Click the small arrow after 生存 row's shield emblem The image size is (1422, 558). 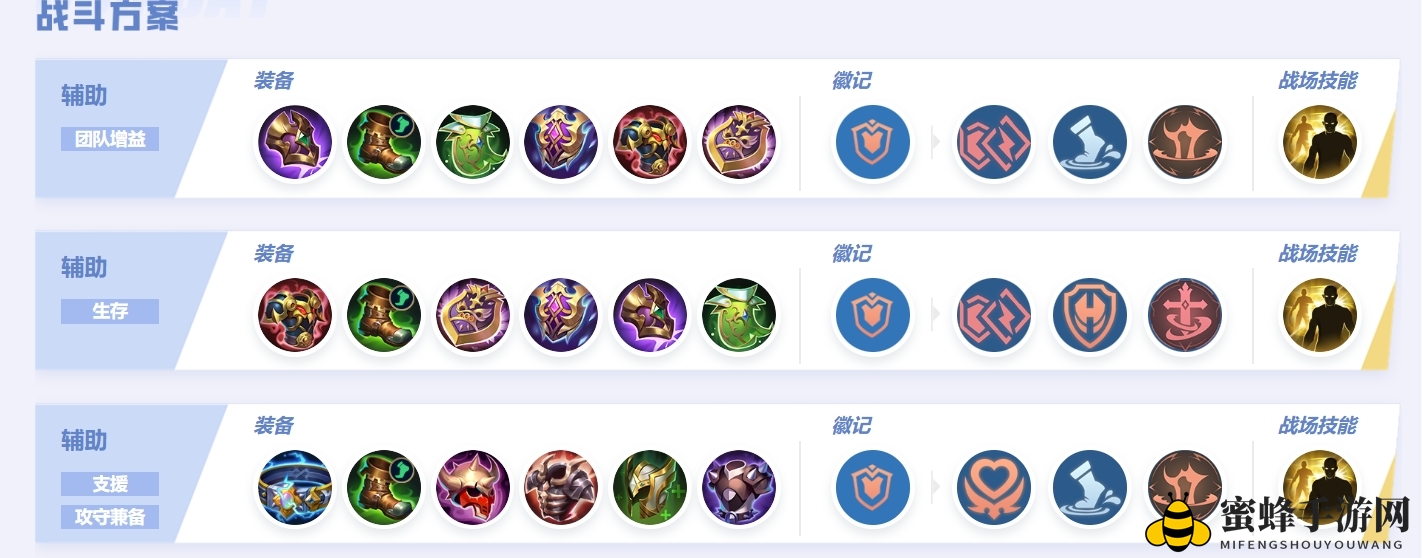pyautogui.click(x=936, y=315)
